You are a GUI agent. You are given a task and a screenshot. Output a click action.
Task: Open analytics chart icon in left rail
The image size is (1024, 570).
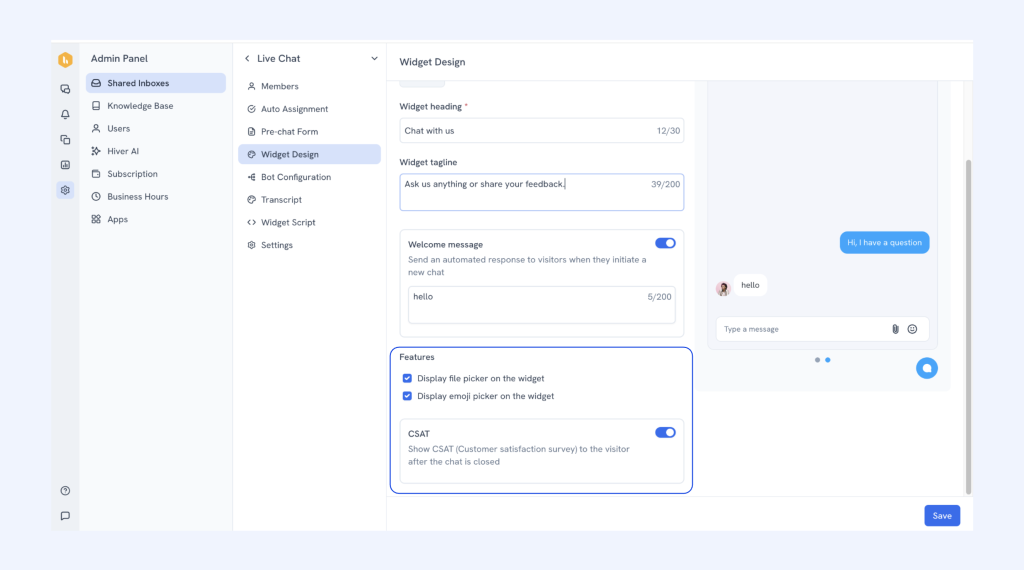coord(65,165)
